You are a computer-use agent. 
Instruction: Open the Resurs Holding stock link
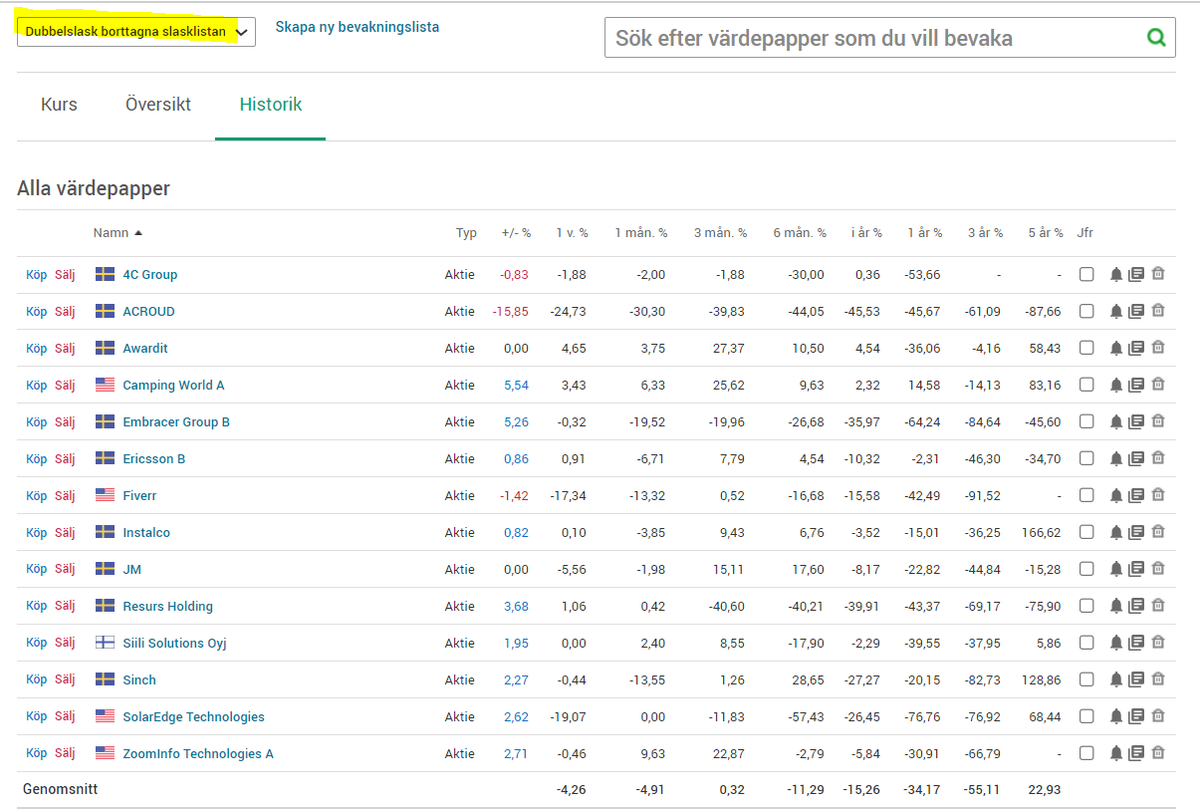point(168,606)
